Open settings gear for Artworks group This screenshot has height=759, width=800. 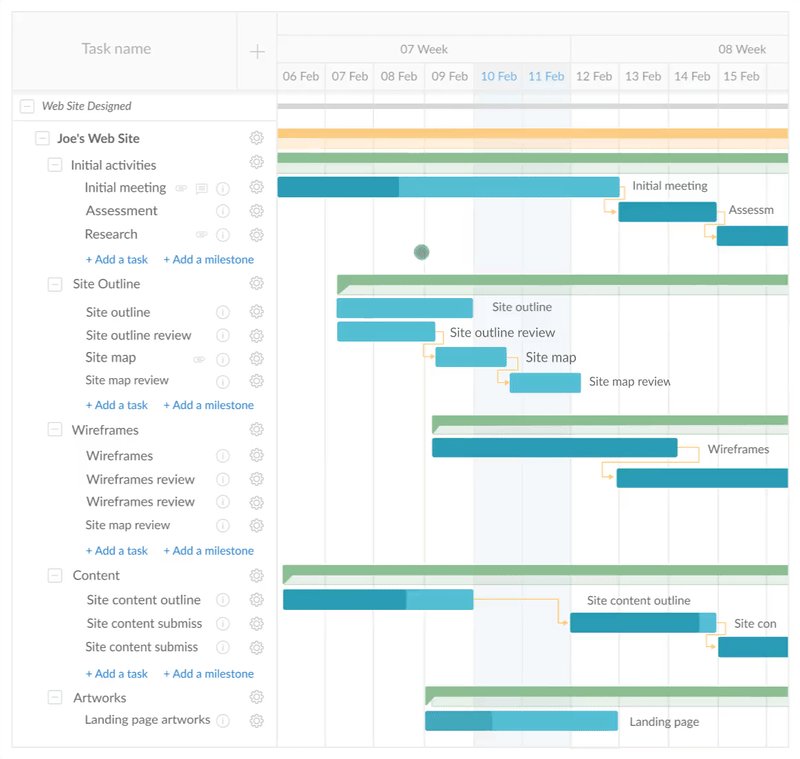[x=257, y=697]
